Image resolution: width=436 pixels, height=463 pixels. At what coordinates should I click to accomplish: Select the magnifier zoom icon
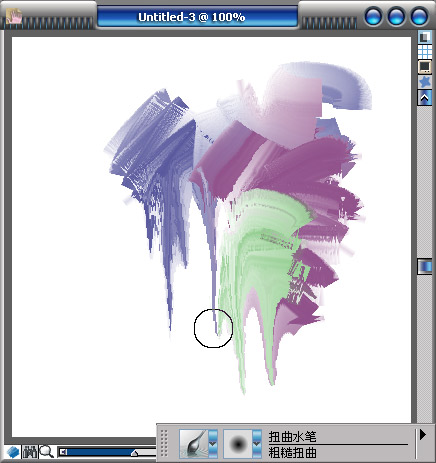(47, 452)
